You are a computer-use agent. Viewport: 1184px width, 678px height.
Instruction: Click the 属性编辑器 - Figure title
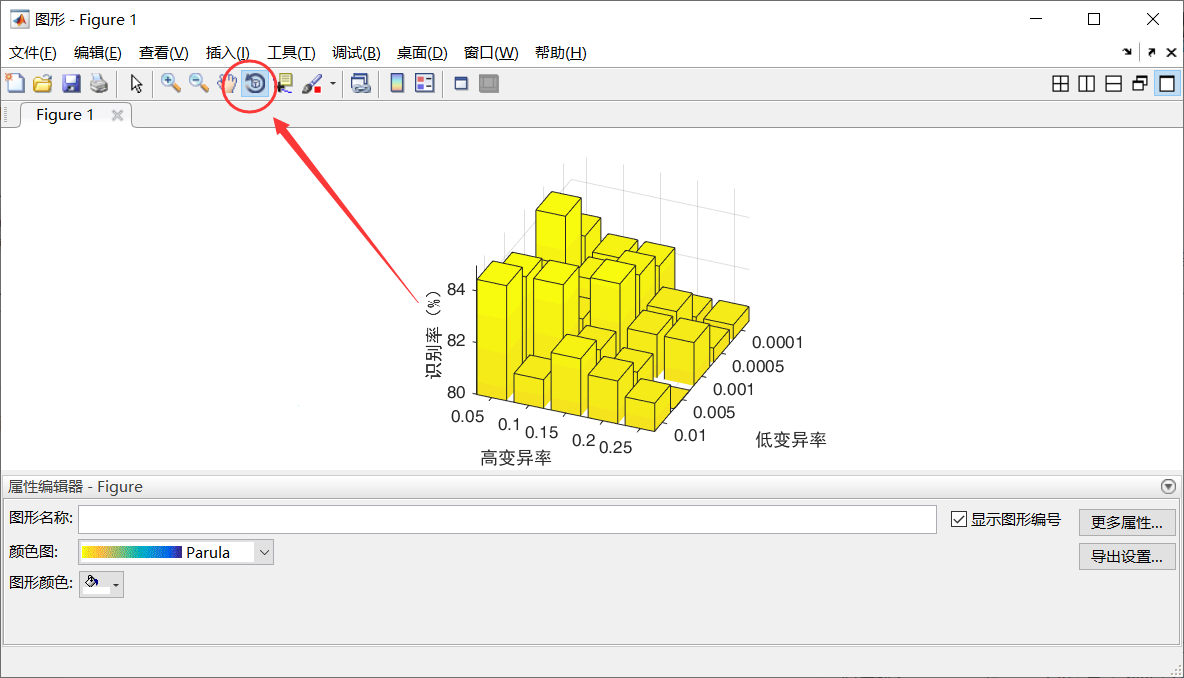click(x=75, y=487)
